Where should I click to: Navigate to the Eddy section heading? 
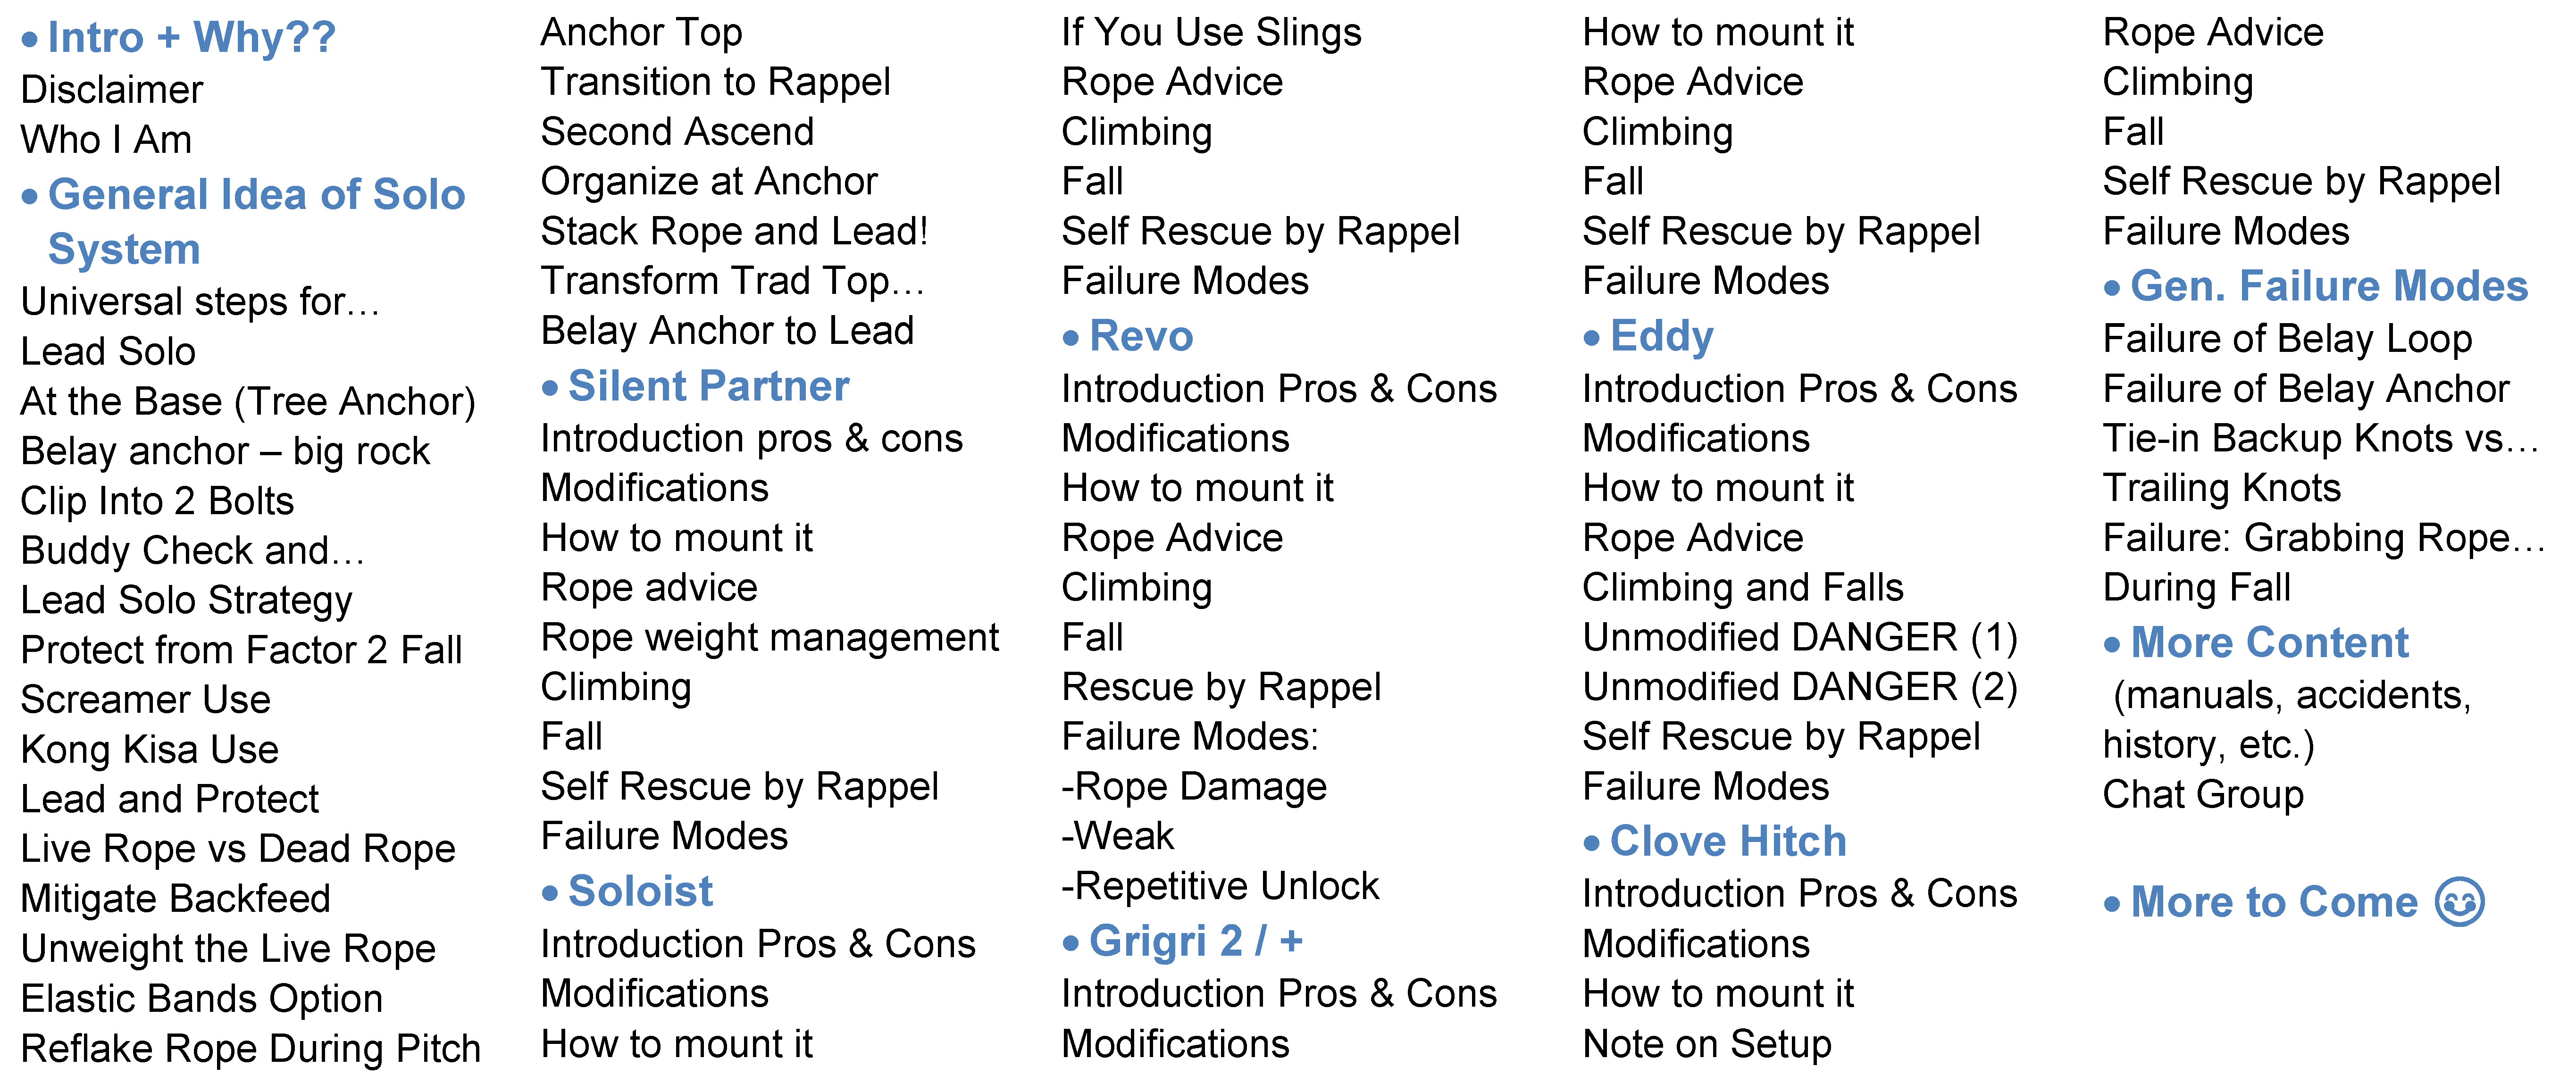(x=1661, y=336)
